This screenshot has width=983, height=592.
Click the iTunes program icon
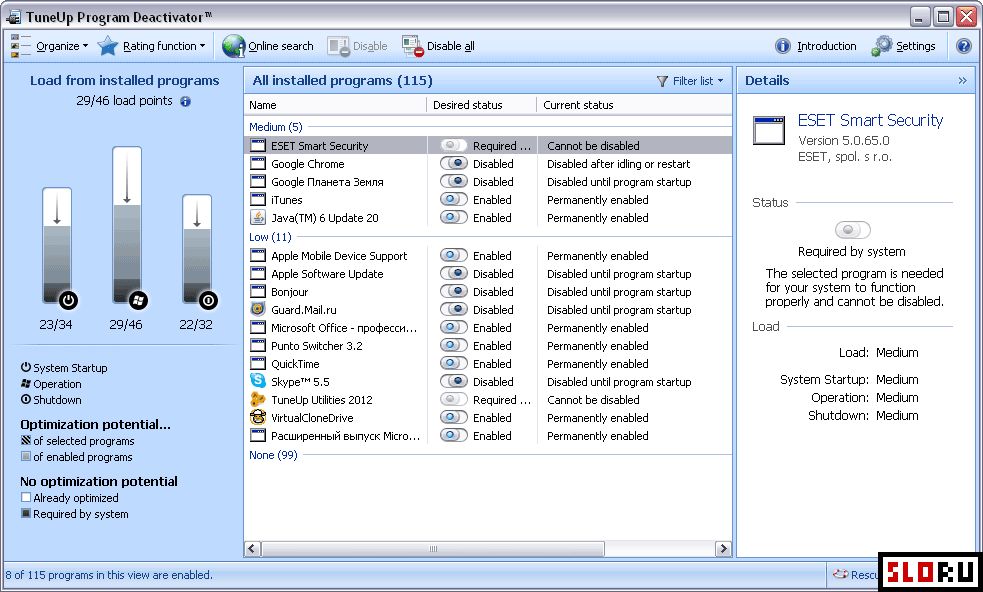pyautogui.click(x=258, y=199)
